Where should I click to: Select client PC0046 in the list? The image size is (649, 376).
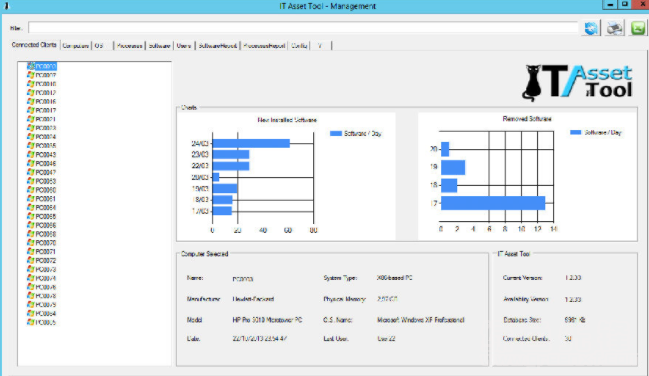41,164
